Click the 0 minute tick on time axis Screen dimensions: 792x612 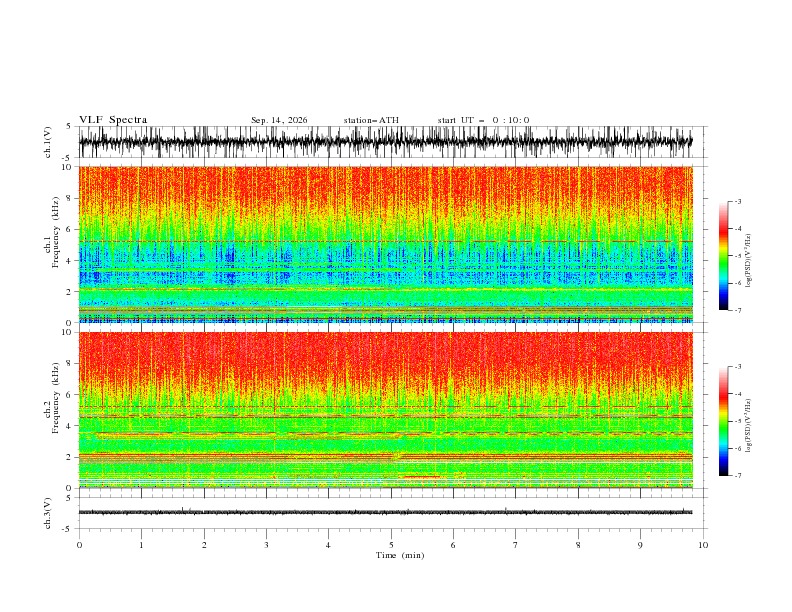[79, 545]
